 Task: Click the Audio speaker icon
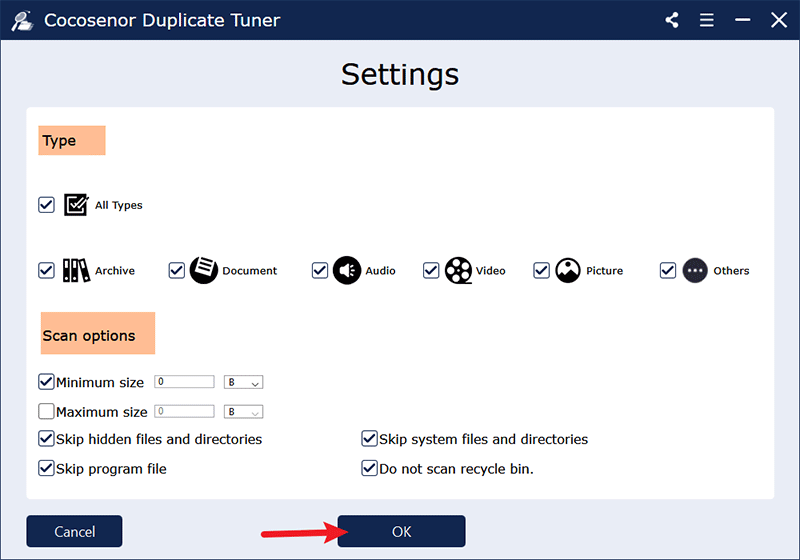[x=347, y=270]
